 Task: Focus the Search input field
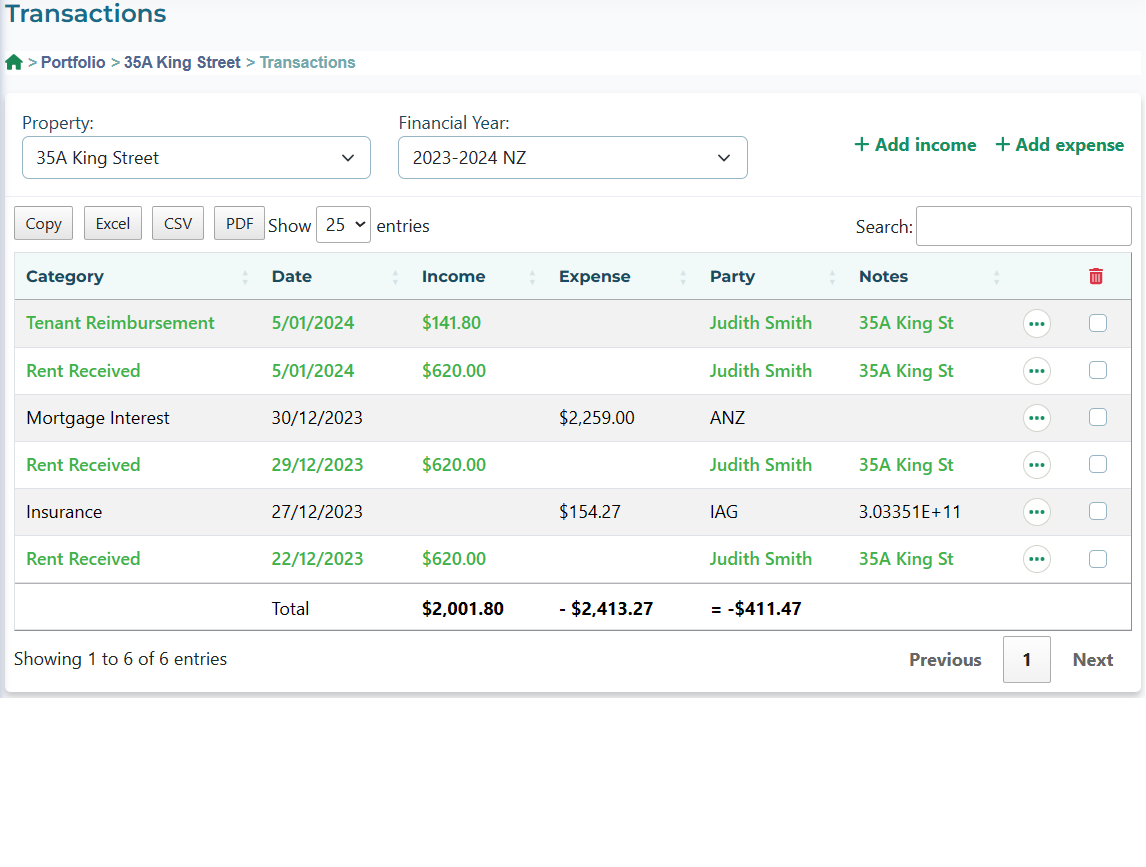(1023, 226)
